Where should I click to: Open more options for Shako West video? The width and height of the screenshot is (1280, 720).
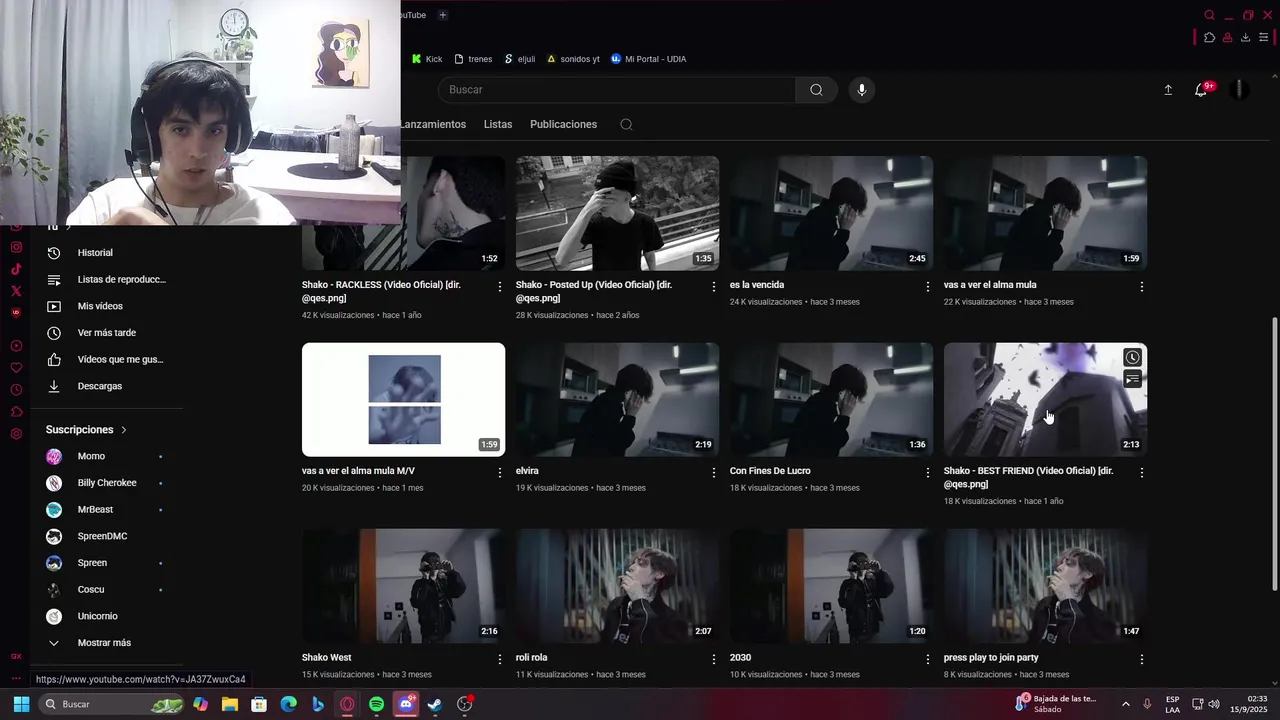click(x=500, y=659)
